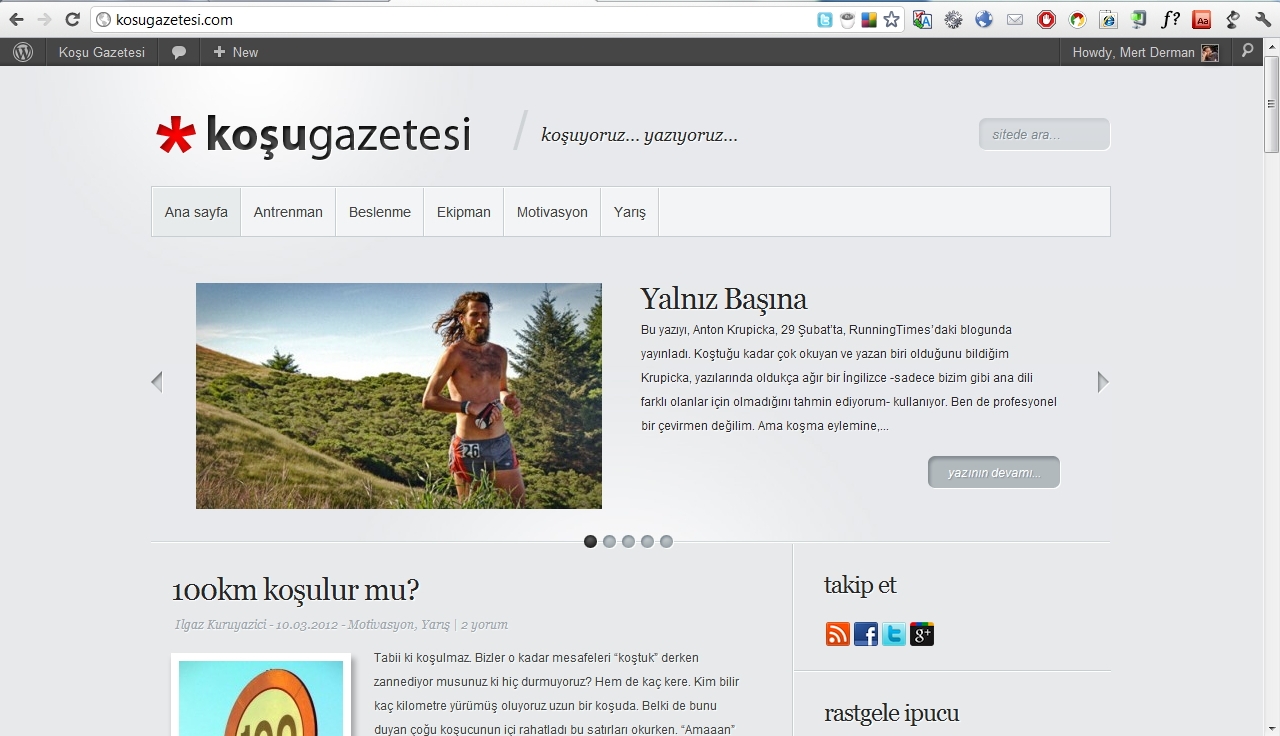The width and height of the screenshot is (1280, 736).
Task: Click the WordPress logo in admin bar
Action: click(x=23, y=52)
